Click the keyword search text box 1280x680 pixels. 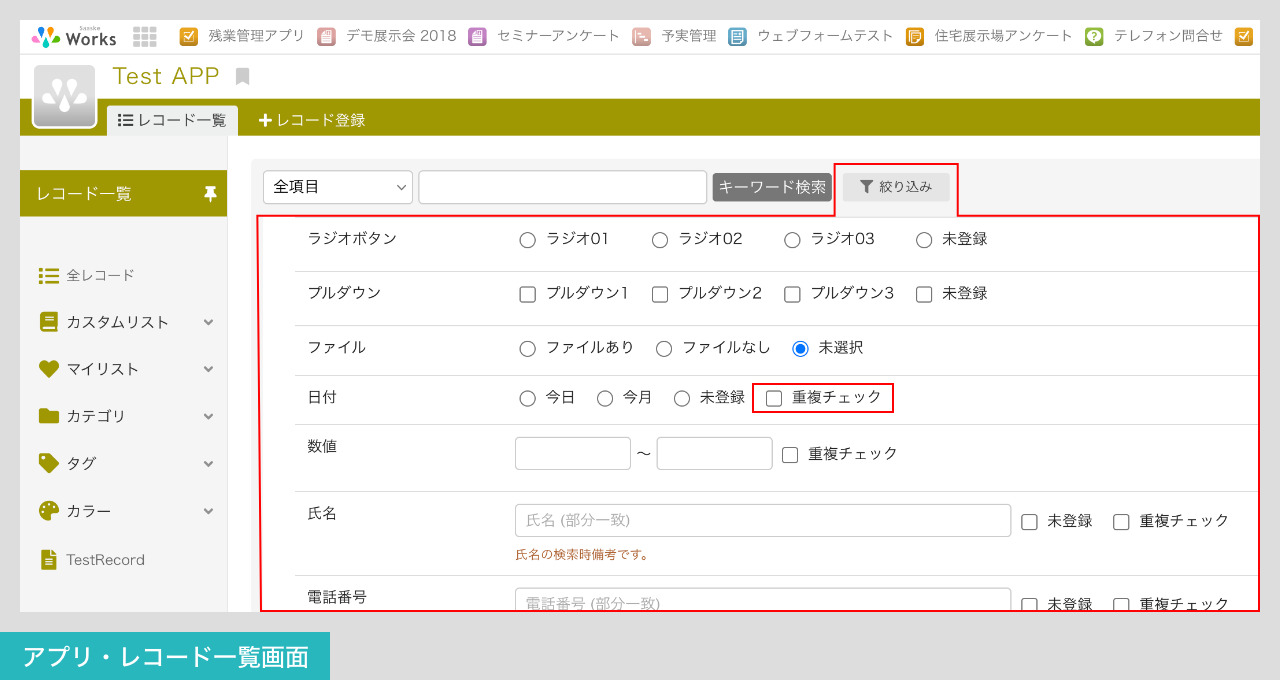point(563,187)
